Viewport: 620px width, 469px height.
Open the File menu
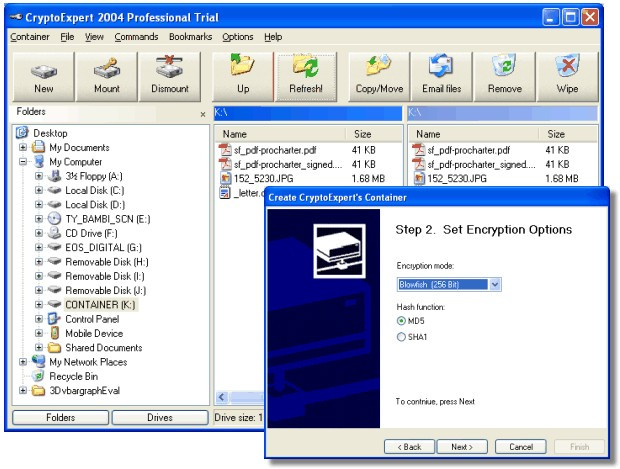coord(67,37)
